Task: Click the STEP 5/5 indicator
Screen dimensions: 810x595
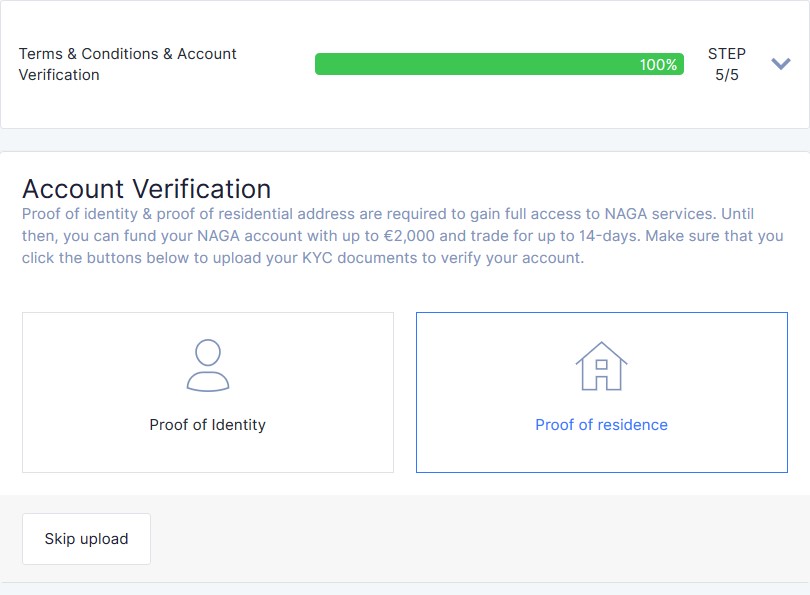Action: point(727,64)
